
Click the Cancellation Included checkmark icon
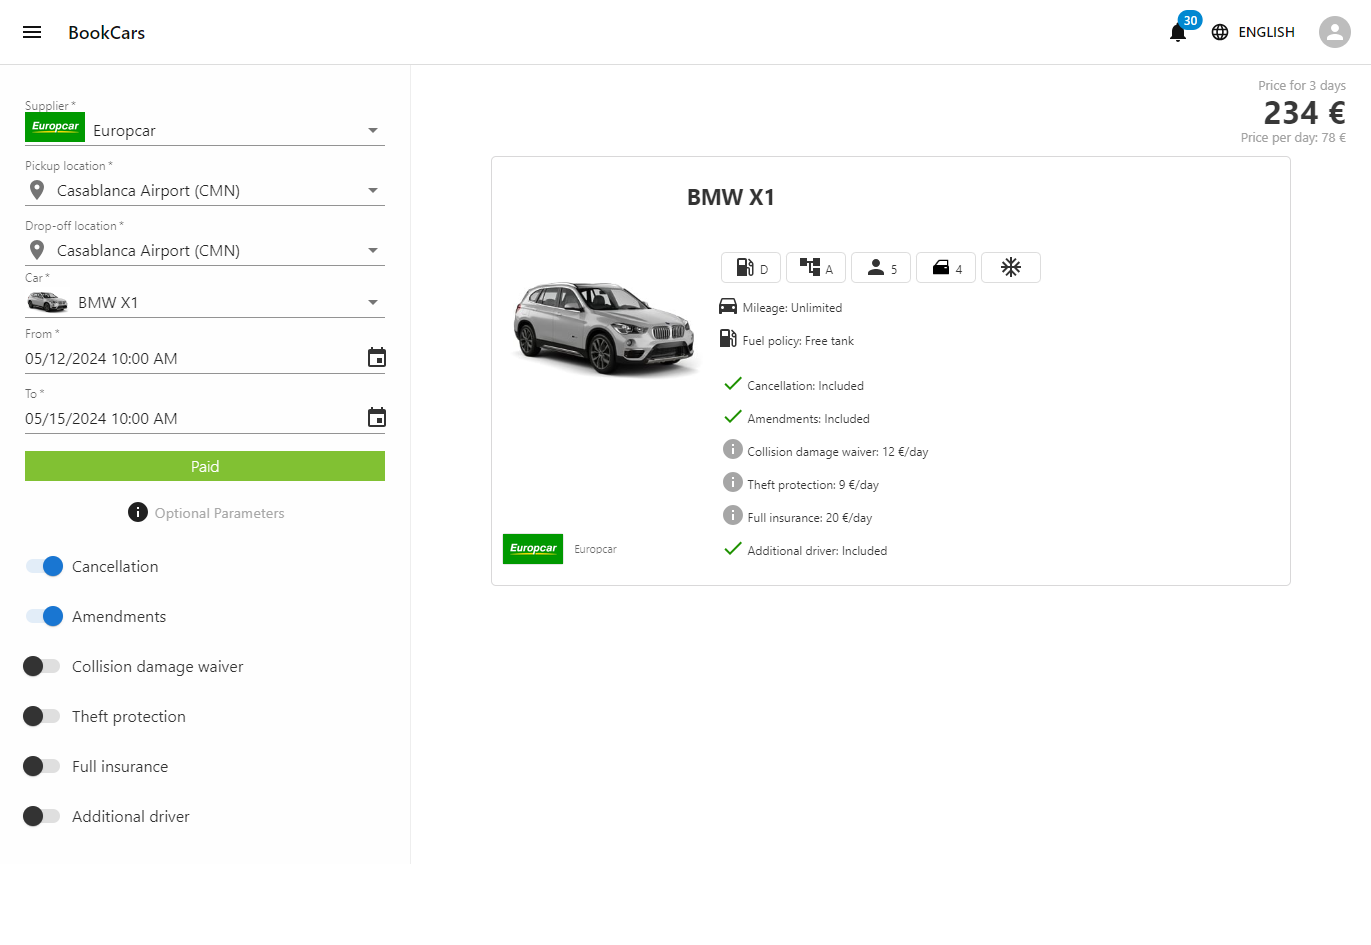[x=733, y=384]
